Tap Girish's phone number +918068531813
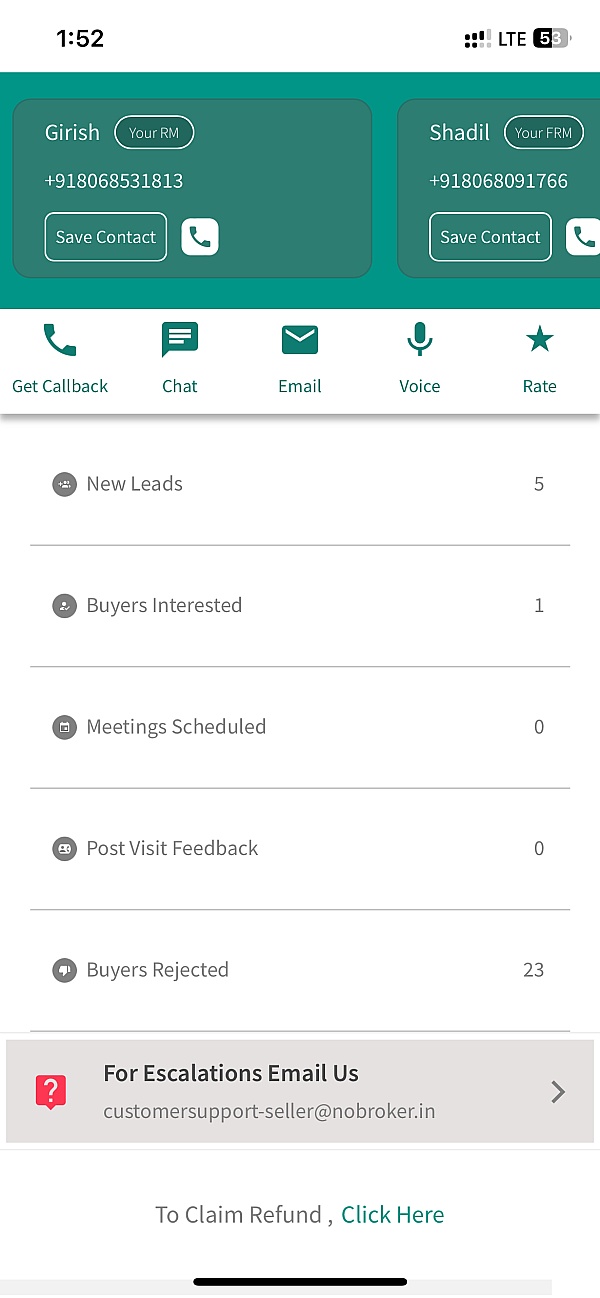Viewport: 600px width, 1298px height. coord(114,181)
